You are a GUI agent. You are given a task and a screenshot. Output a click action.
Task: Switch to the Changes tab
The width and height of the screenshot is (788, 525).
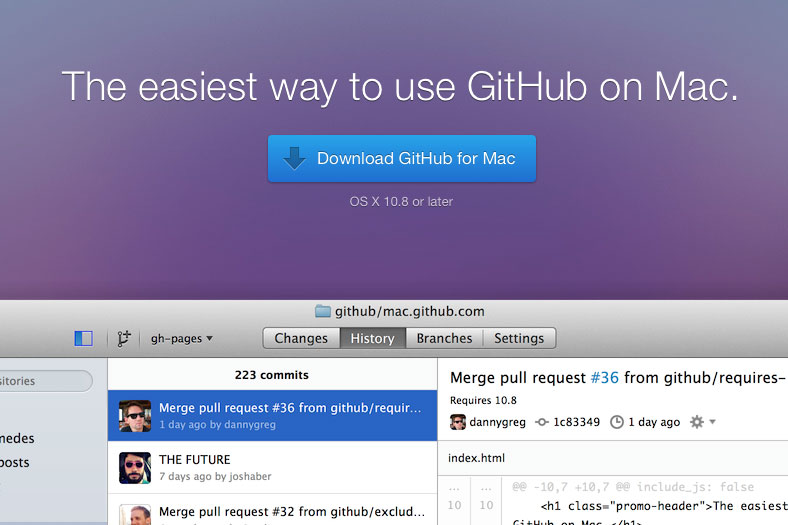pyautogui.click(x=301, y=338)
